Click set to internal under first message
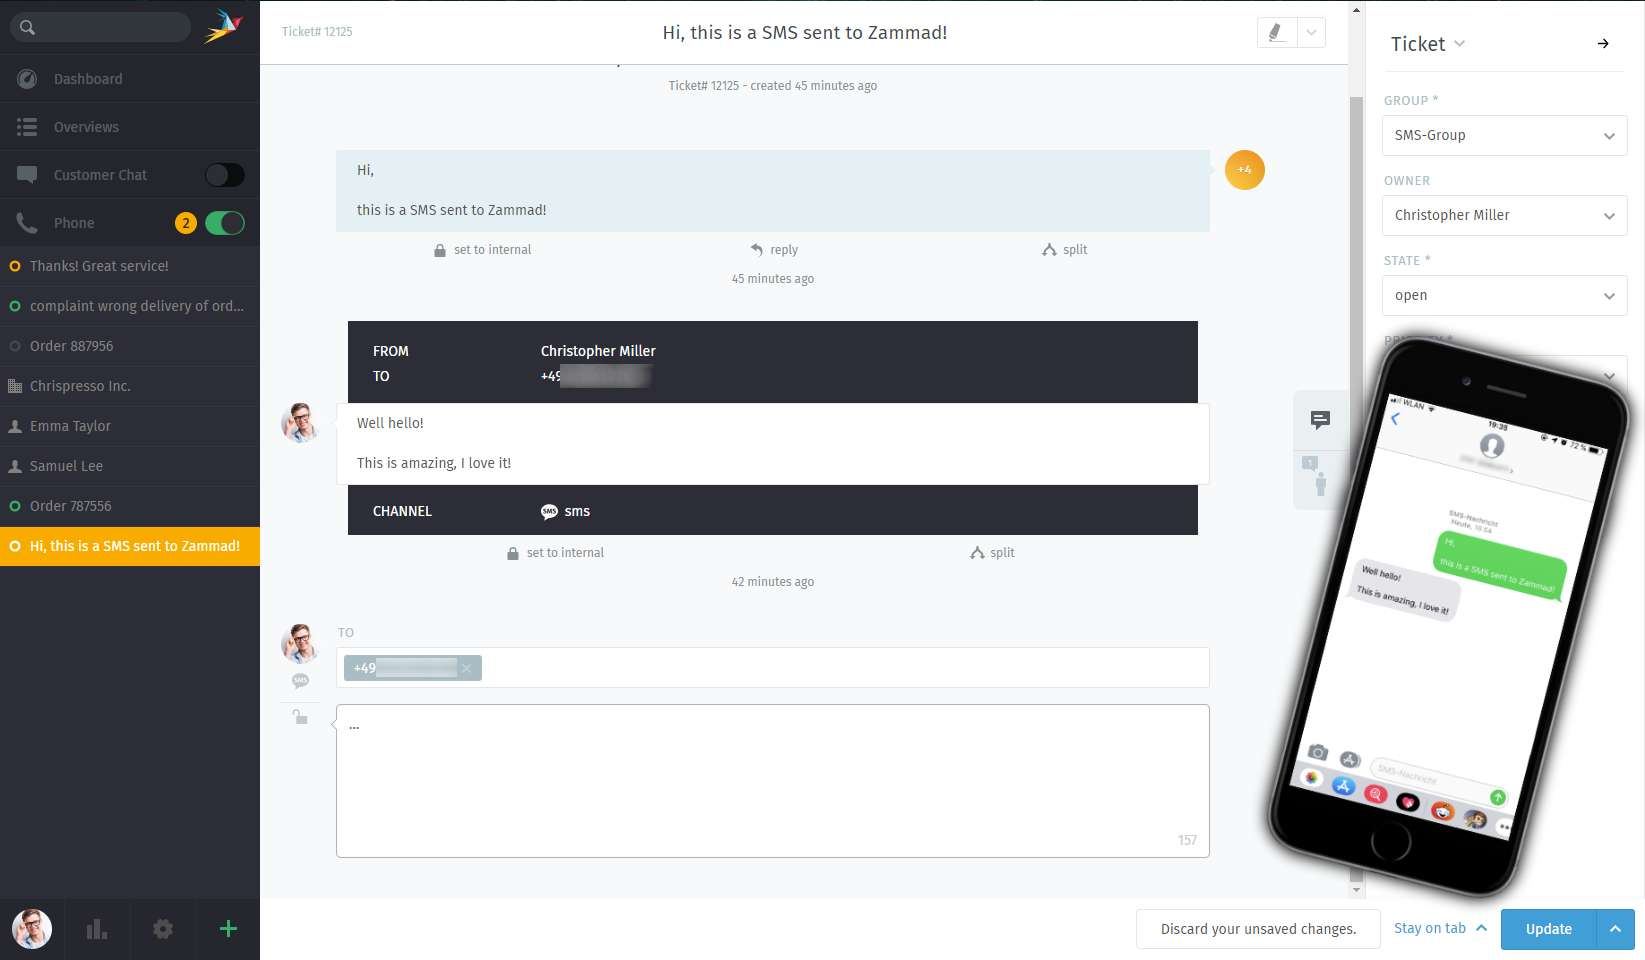The width and height of the screenshot is (1645, 960). click(492, 250)
